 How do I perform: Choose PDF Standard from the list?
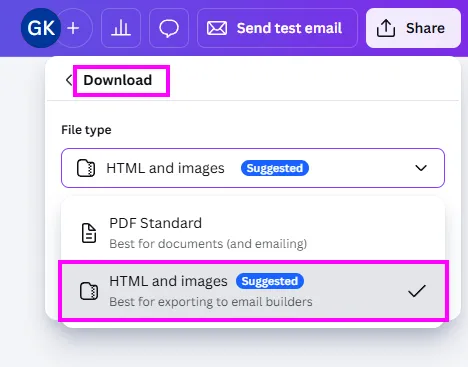tap(253, 233)
